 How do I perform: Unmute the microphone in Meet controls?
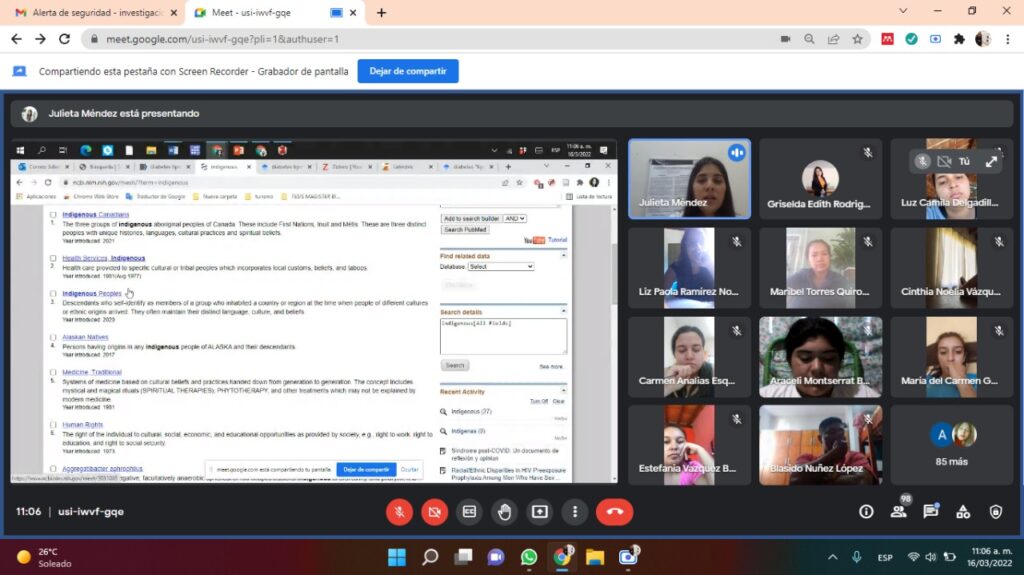point(399,512)
